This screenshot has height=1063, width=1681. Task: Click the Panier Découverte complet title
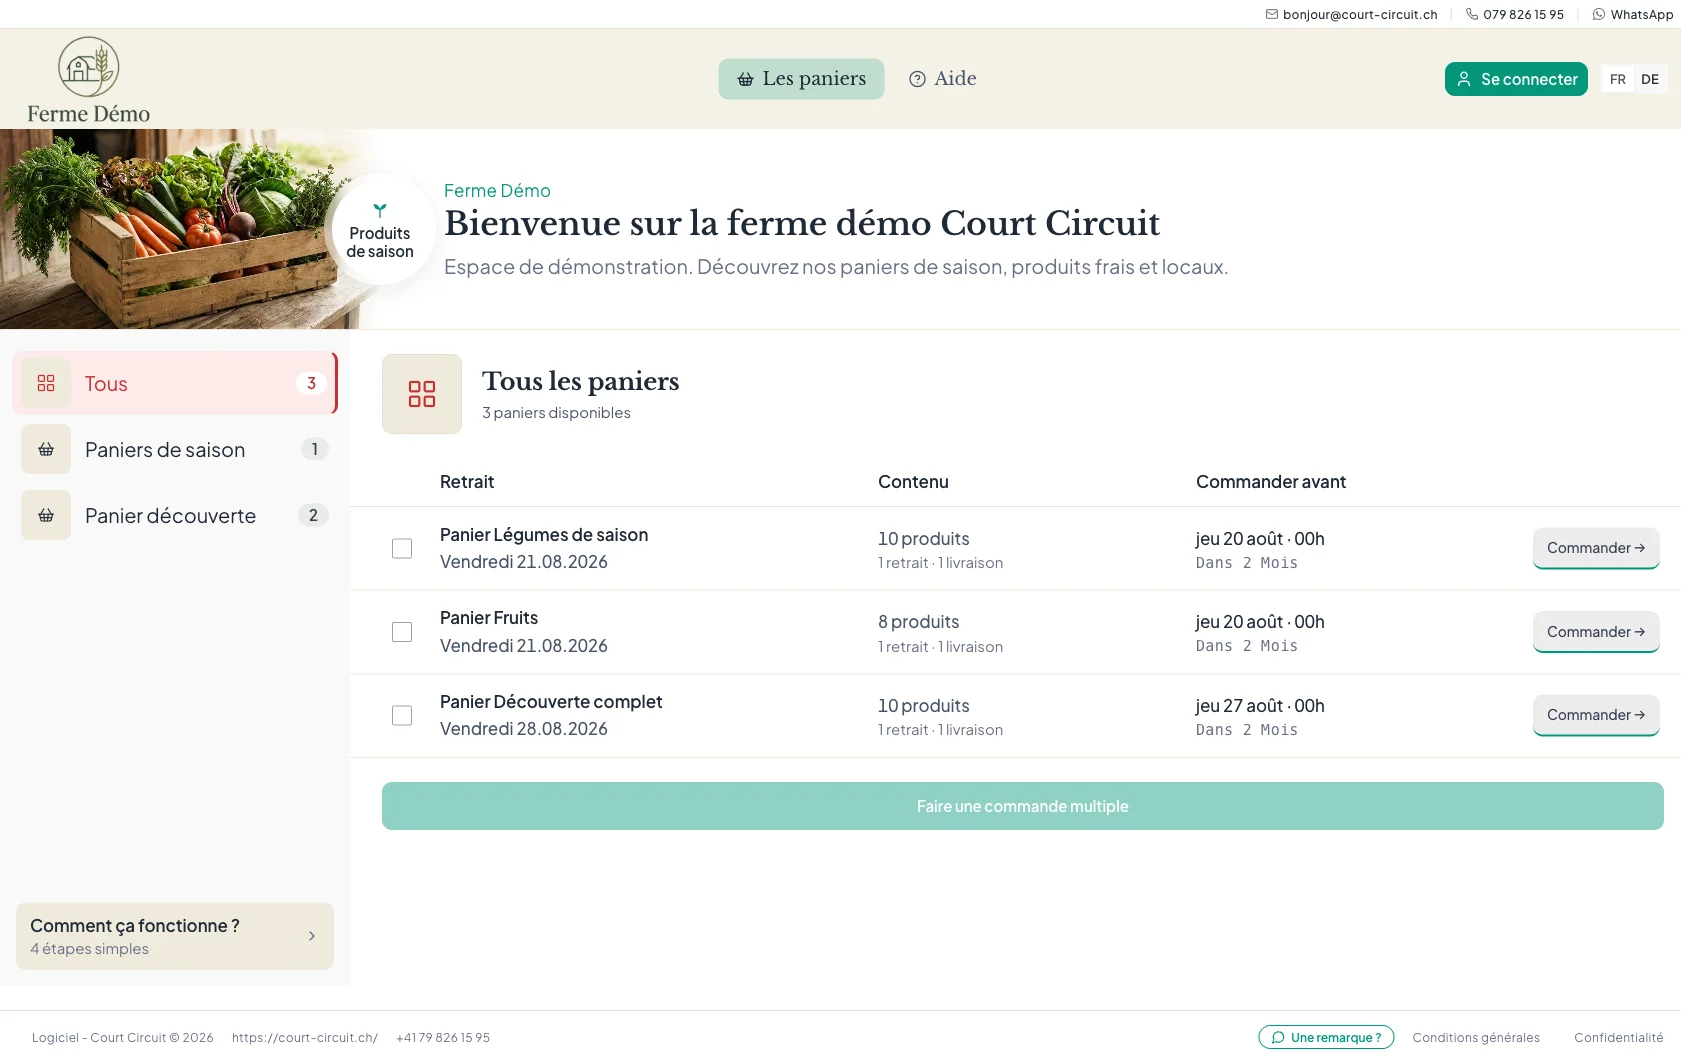[x=551, y=702]
